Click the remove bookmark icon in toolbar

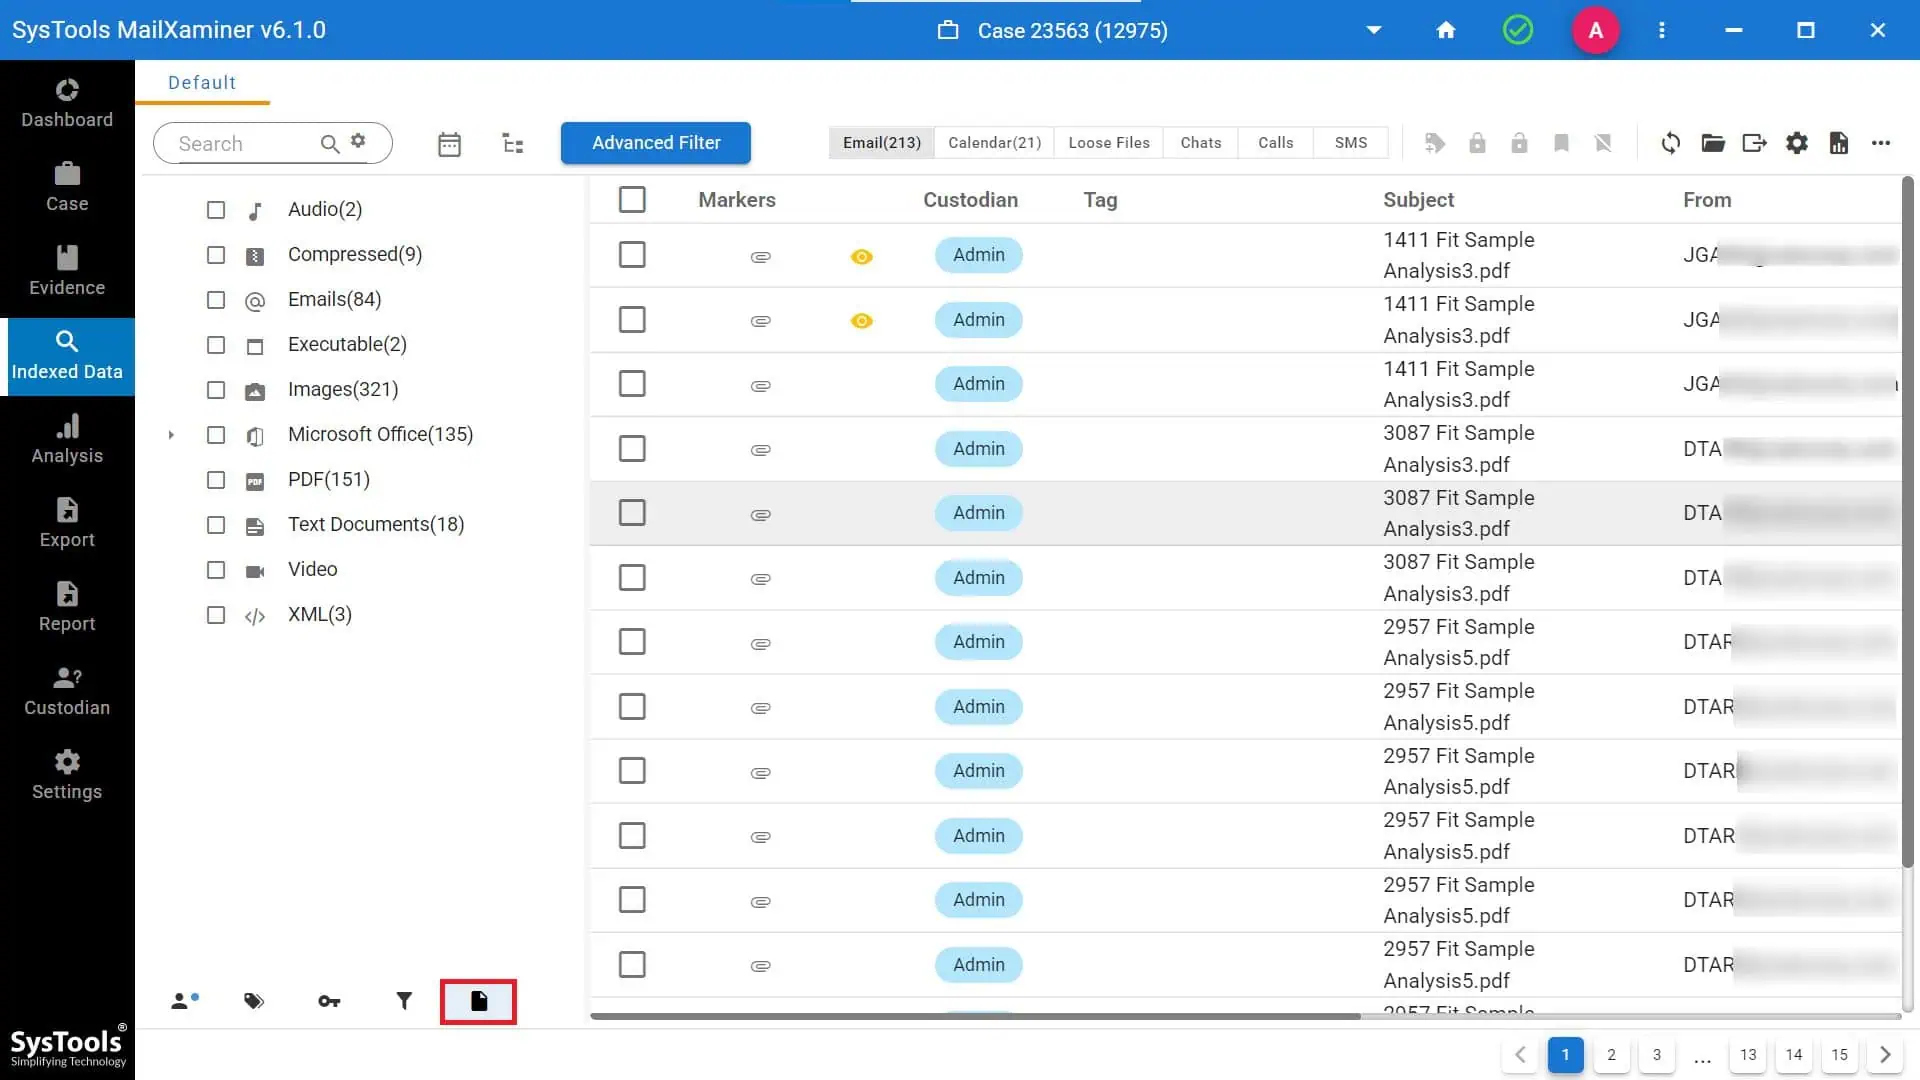pyautogui.click(x=1603, y=143)
